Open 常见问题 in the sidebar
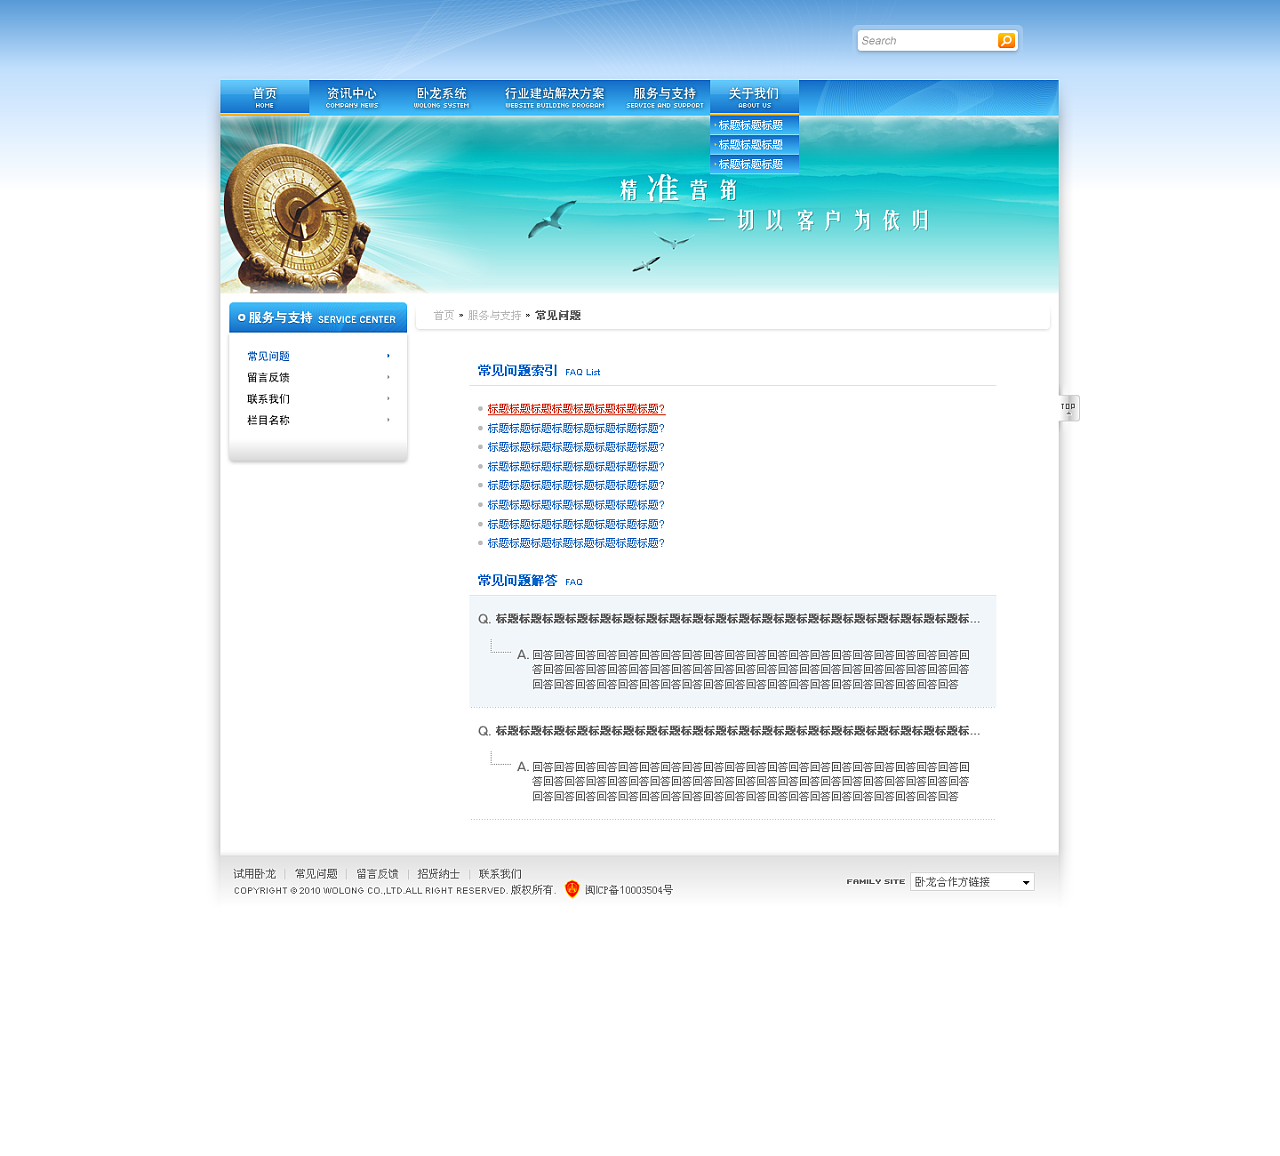This screenshot has width=1280, height=1156. click(269, 356)
